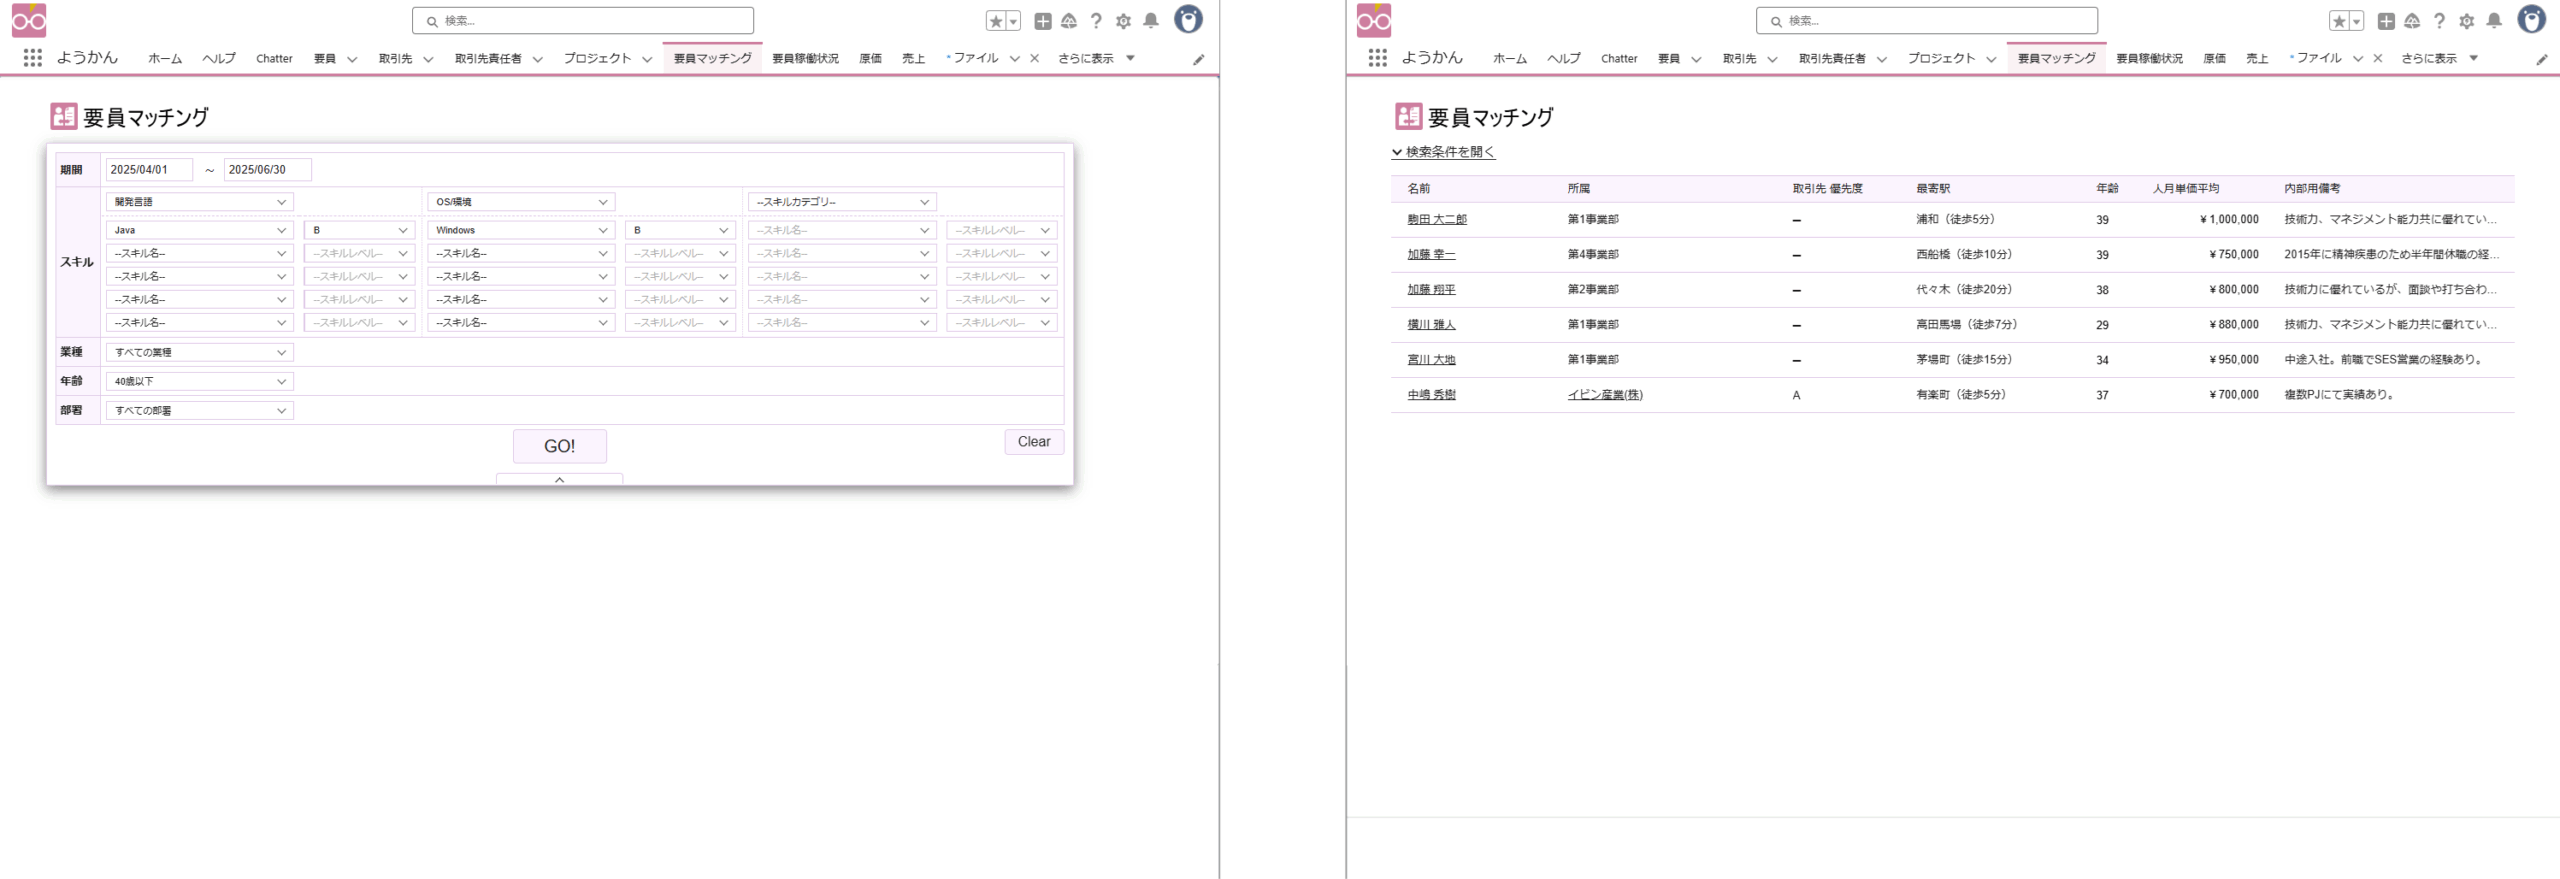The image size is (2560, 879).
Task: Open the 加藤 翔平 record link
Action: [x=1431, y=289]
